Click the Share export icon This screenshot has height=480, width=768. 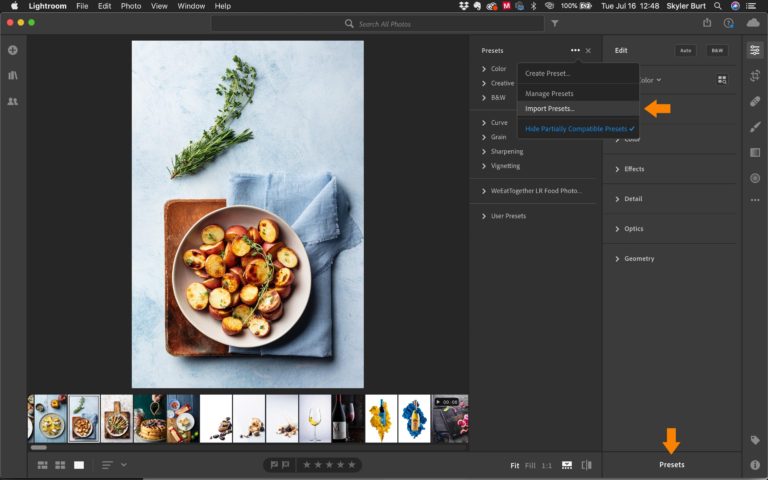707,23
